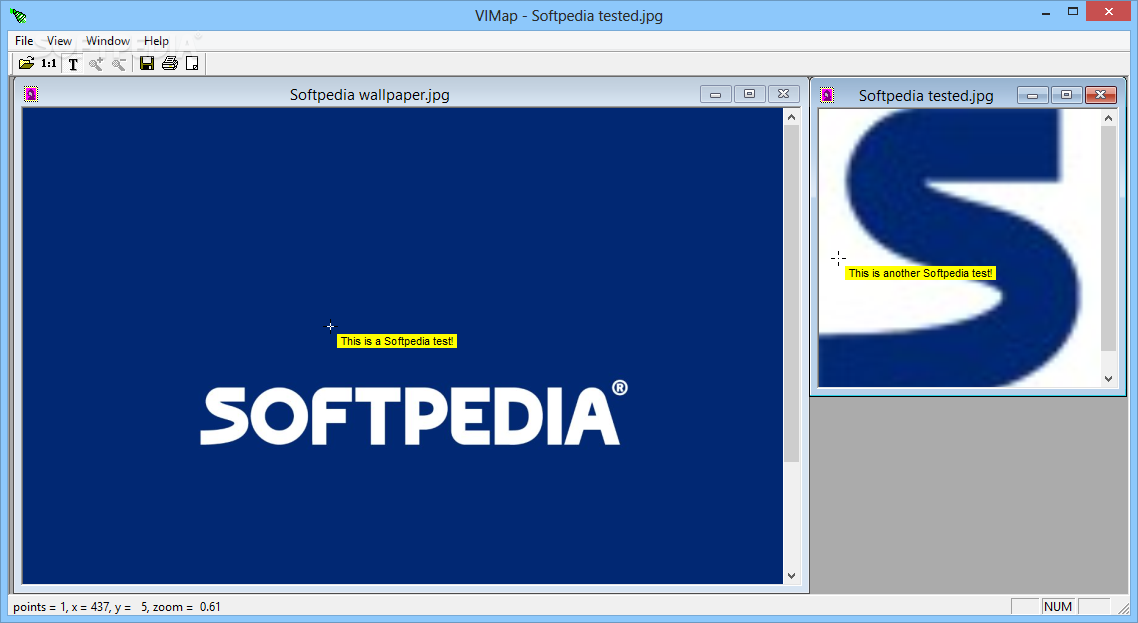The height and width of the screenshot is (623, 1138).
Task: Toggle the Text label T tool
Action: 73,64
